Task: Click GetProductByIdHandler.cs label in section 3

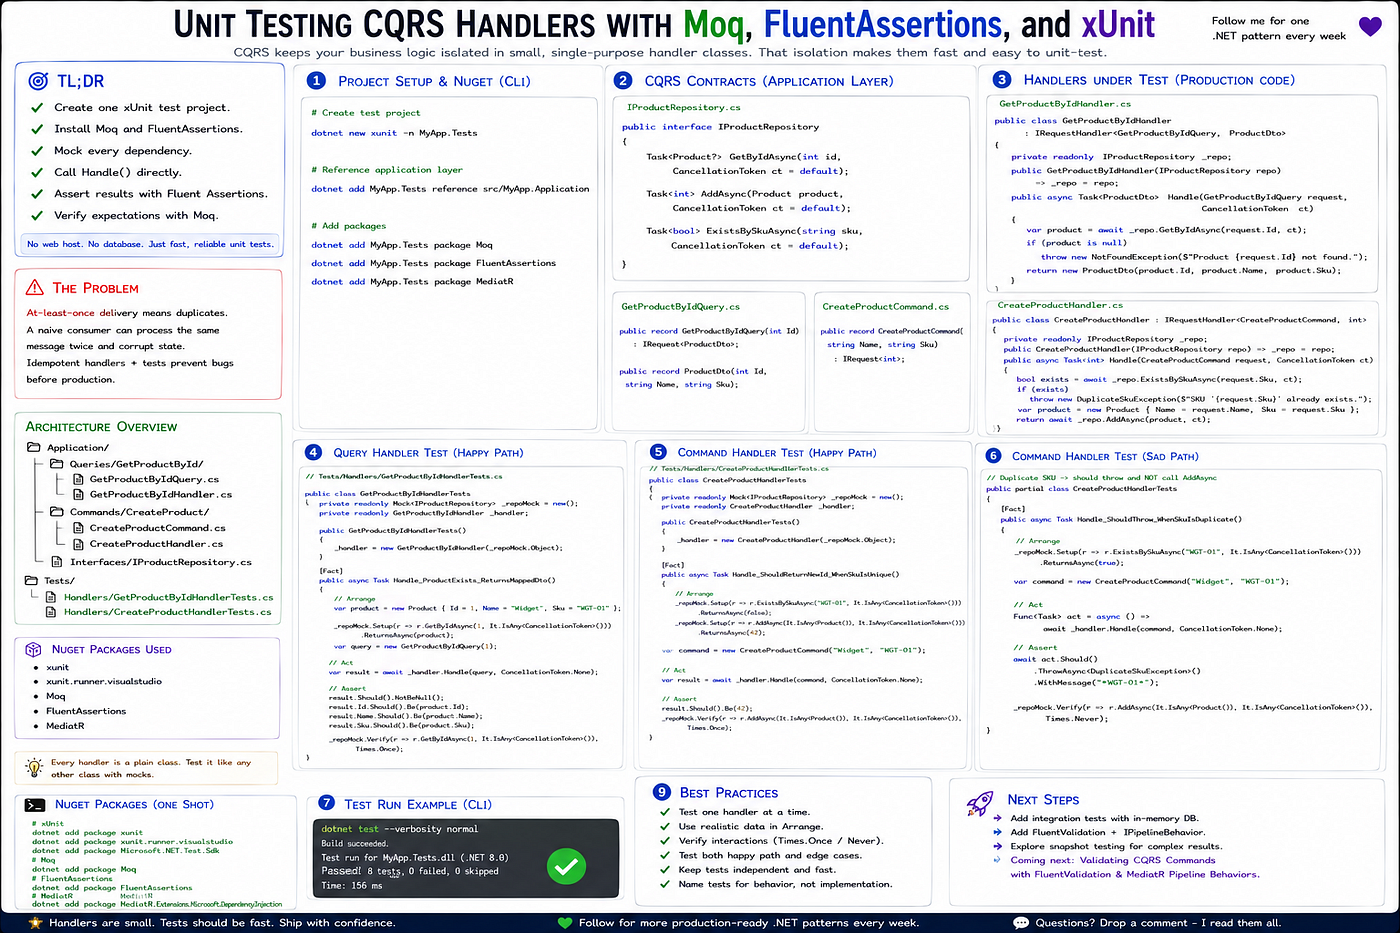Action: point(1065,104)
